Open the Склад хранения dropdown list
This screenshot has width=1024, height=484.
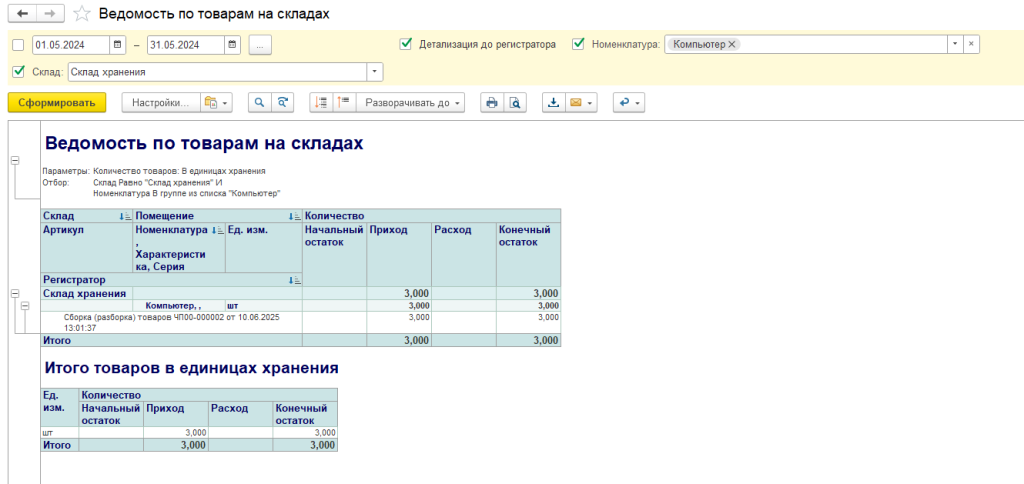pos(375,72)
